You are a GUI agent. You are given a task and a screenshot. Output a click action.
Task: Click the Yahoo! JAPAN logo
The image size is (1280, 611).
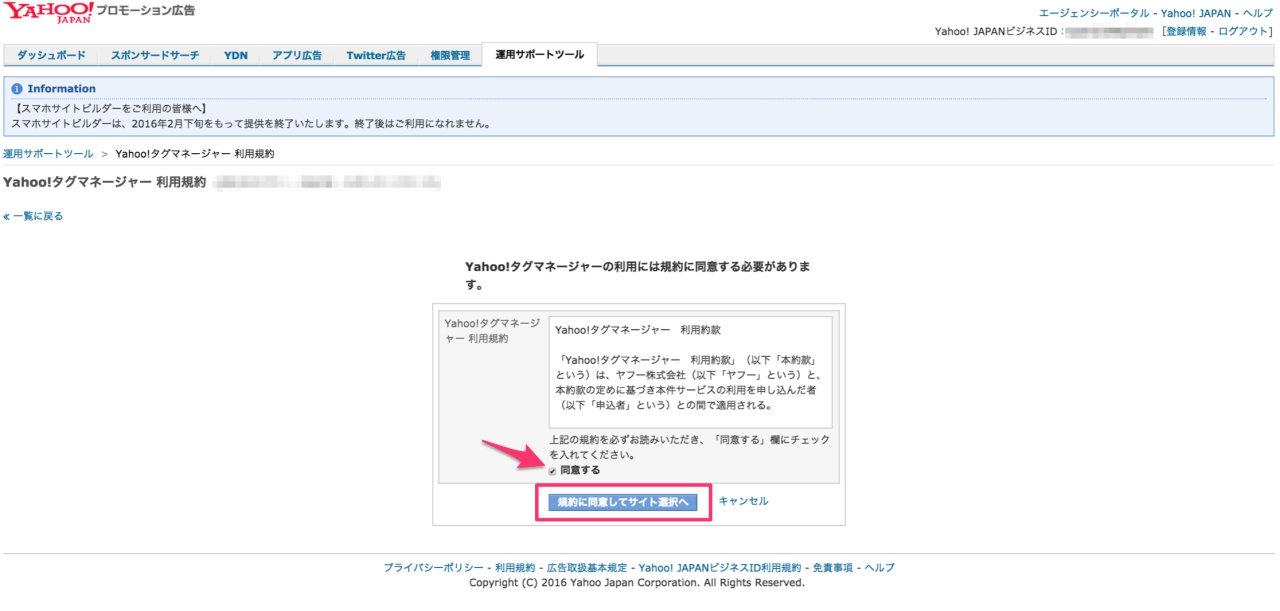tap(48, 13)
